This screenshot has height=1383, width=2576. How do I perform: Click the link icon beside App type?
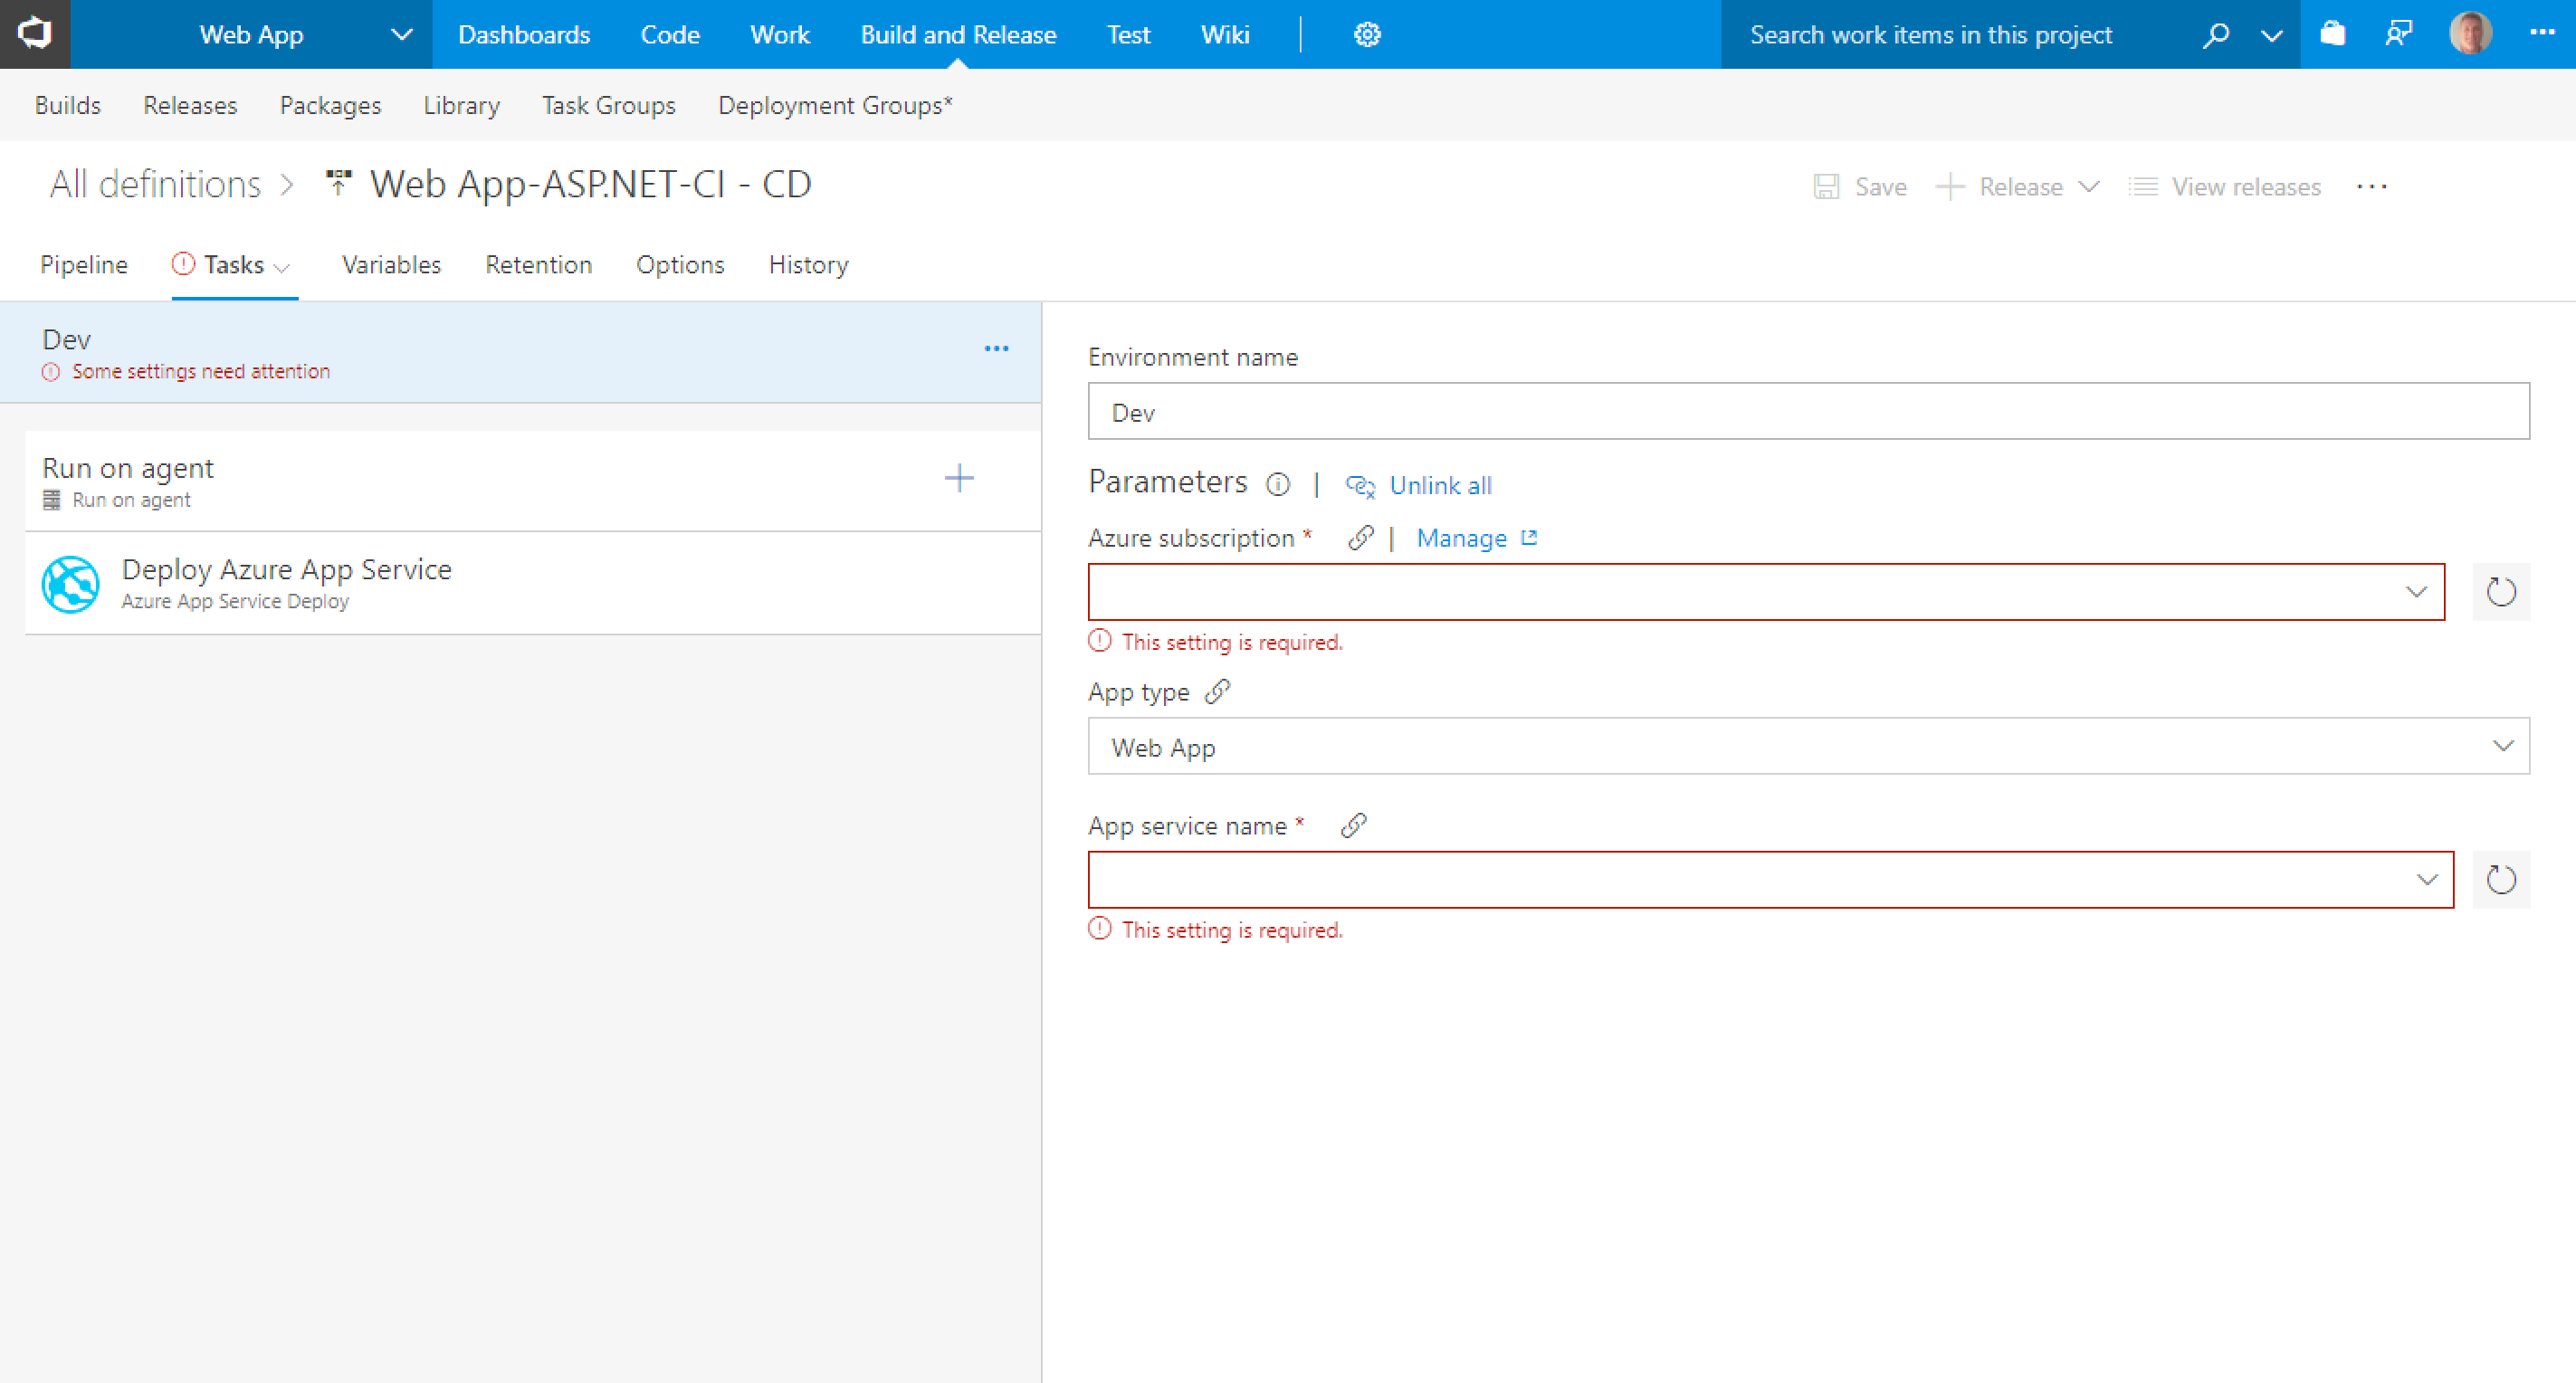pyautogui.click(x=1217, y=692)
